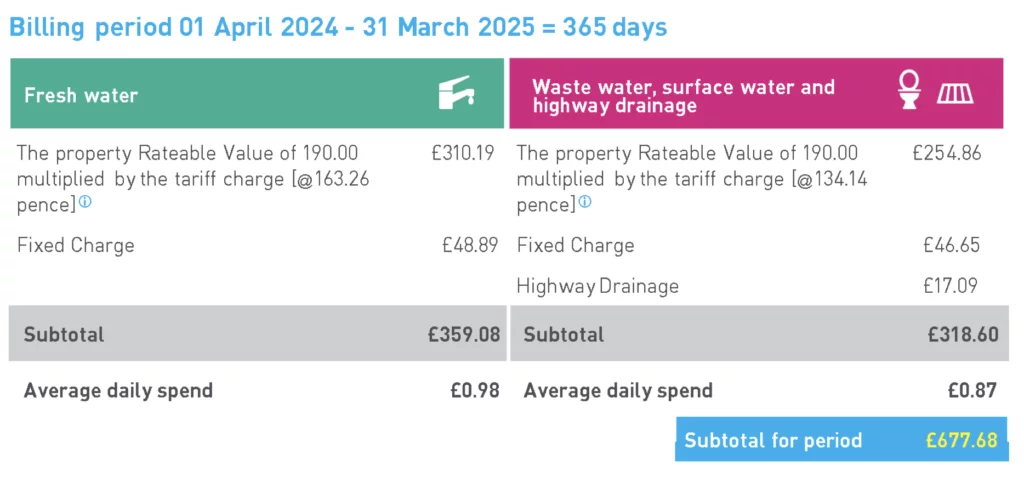Click waste water Fixed Charge £46.65 amount
Screen dimensions: 1024x477
(x=952, y=246)
